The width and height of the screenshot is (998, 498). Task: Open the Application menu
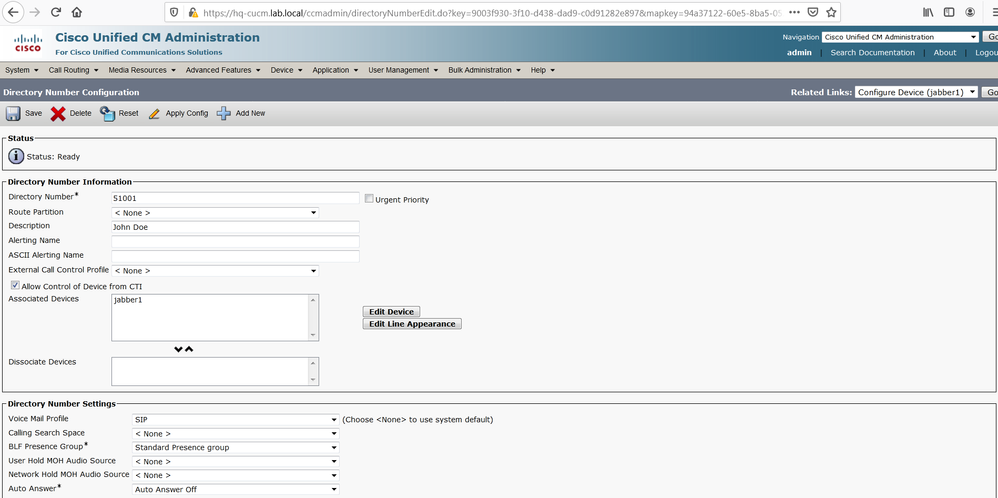pyautogui.click(x=335, y=70)
